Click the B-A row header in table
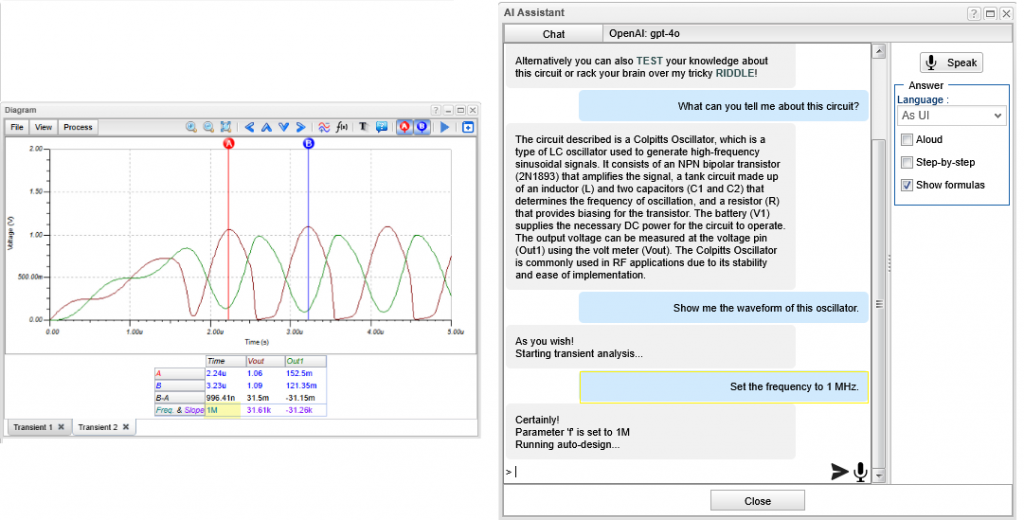 pyautogui.click(x=180, y=398)
